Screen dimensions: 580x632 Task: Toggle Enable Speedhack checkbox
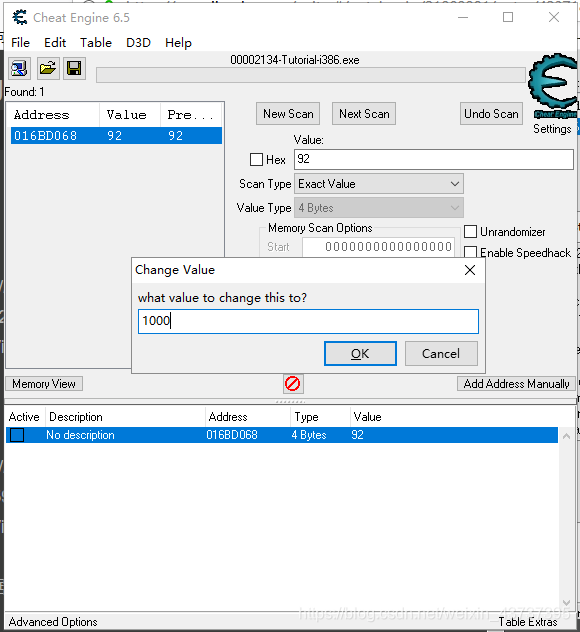[x=470, y=252]
